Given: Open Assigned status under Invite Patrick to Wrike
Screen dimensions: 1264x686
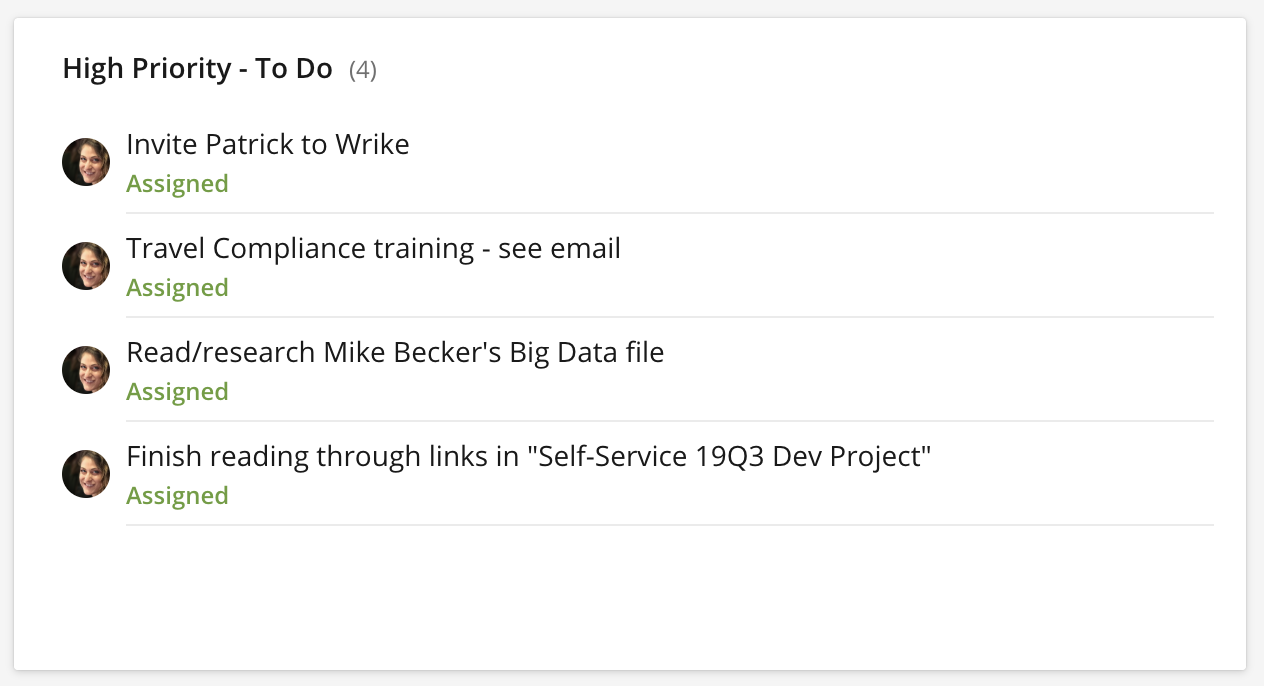Looking at the screenshot, I should click(x=177, y=184).
